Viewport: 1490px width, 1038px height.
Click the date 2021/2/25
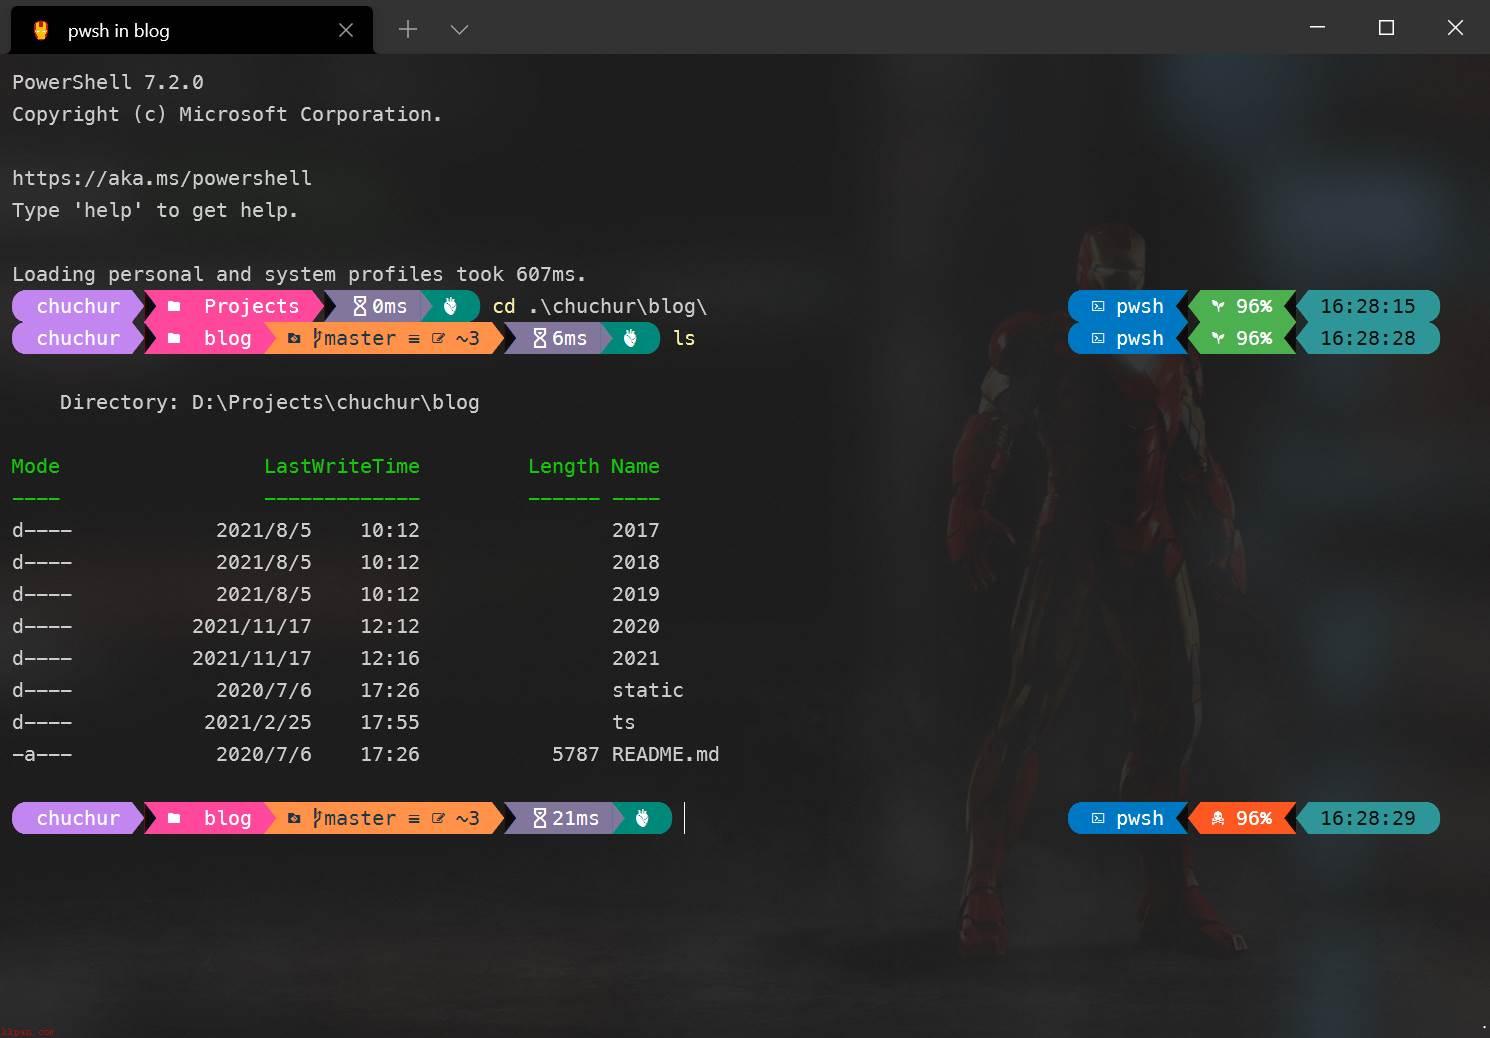point(258,722)
